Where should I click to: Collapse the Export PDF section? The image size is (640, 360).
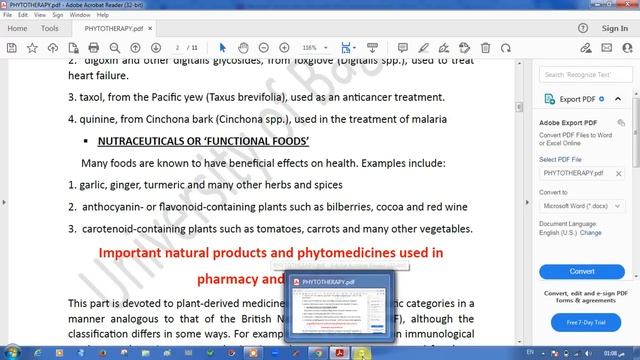point(618,99)
